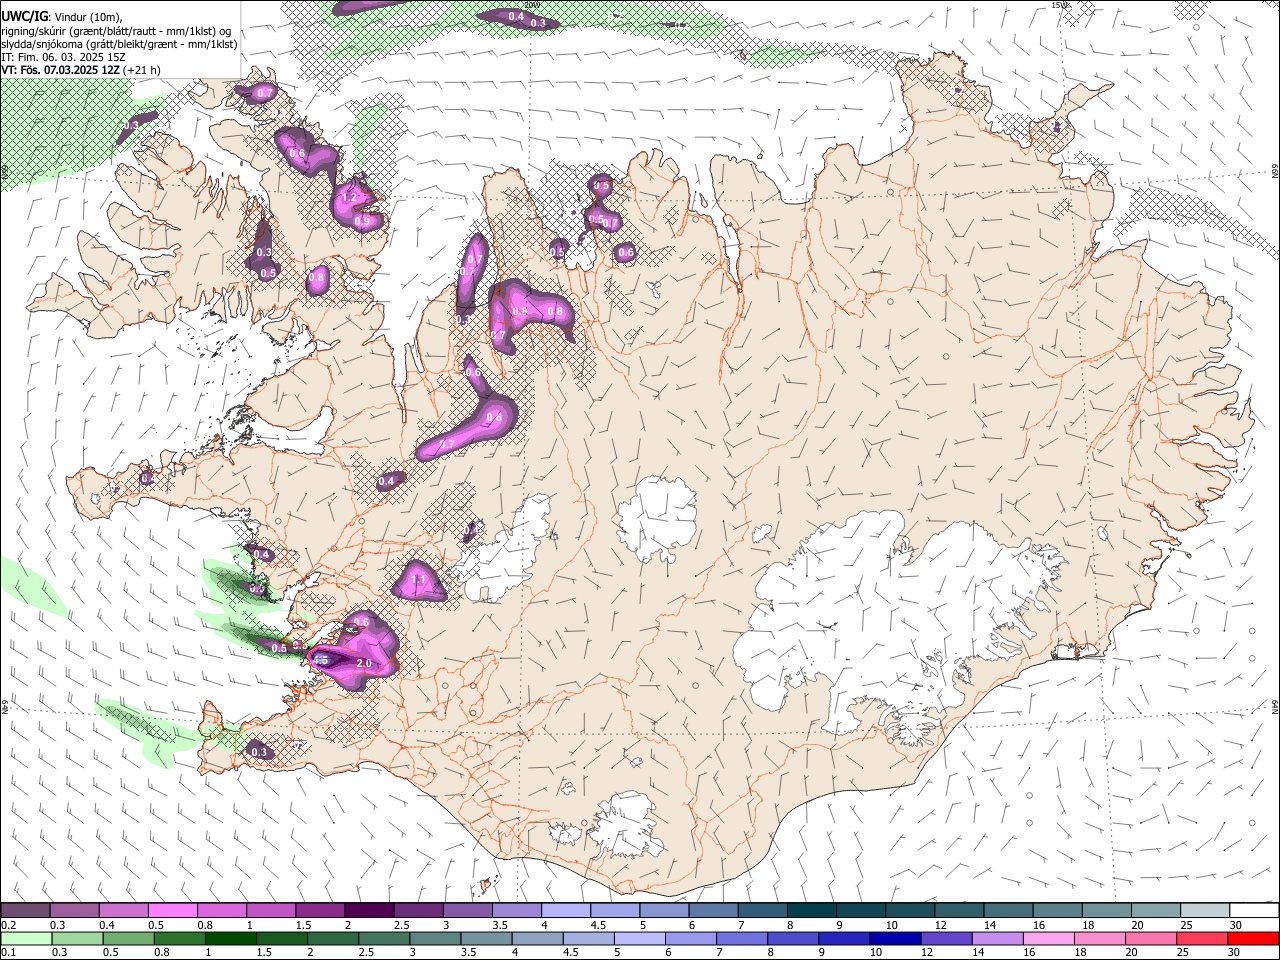The image size is (1280, 960).
Task: Click the purple 1.5 swatch in top legend row
Action: (320, 911)
